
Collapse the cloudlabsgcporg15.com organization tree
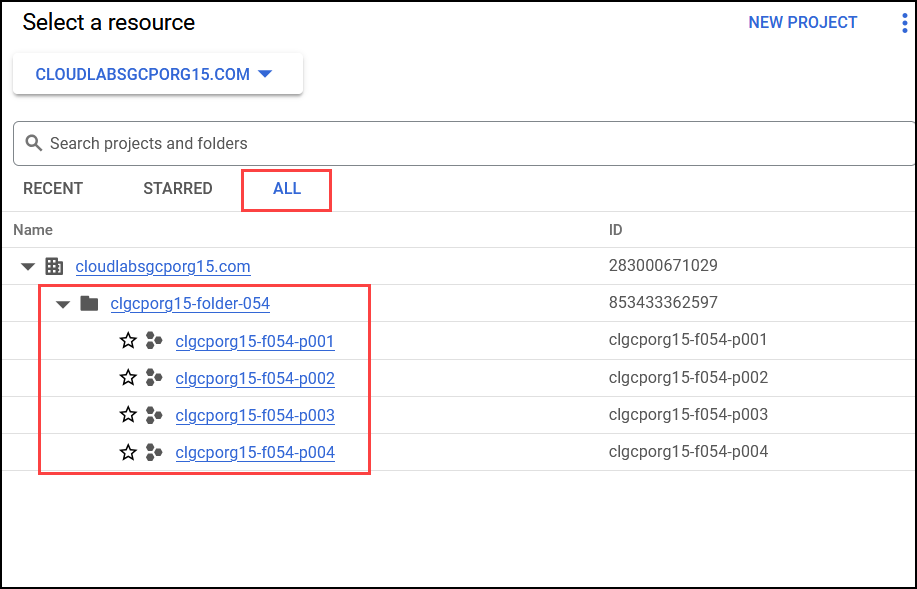[x=27, y=267]
